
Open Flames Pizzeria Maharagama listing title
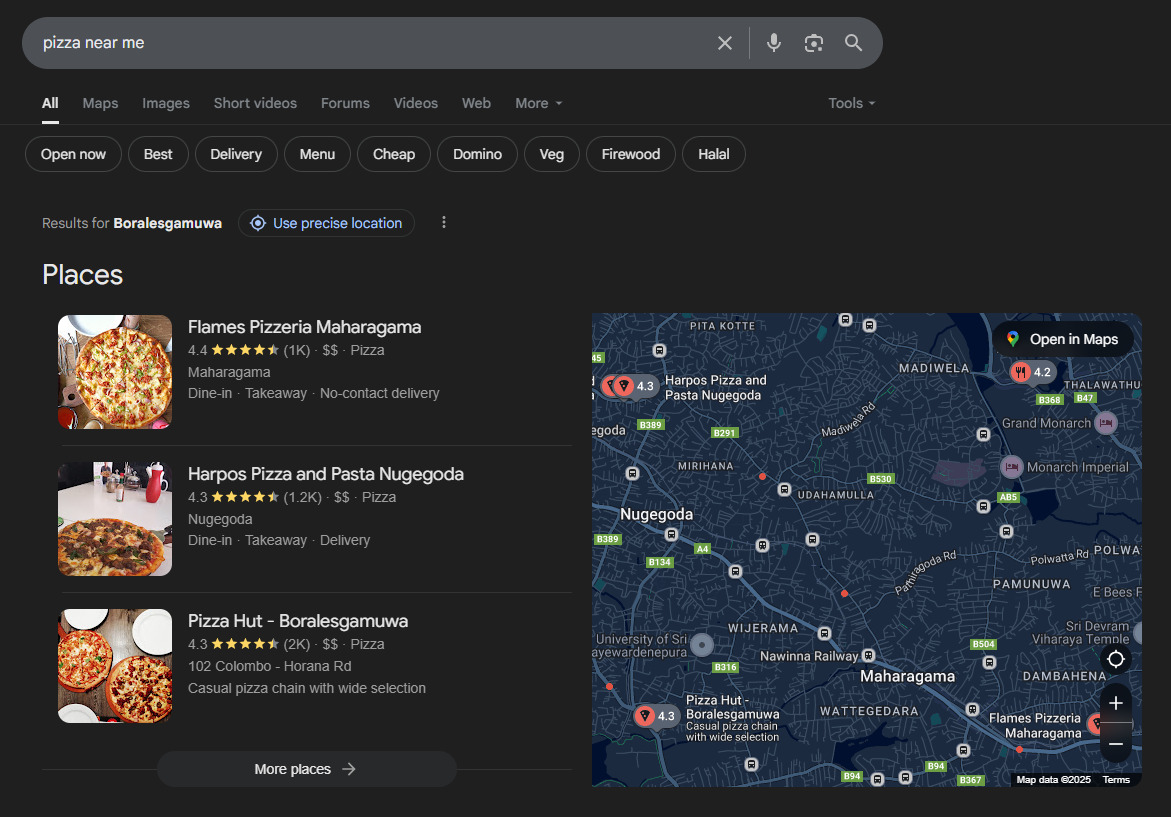(305, 327)
